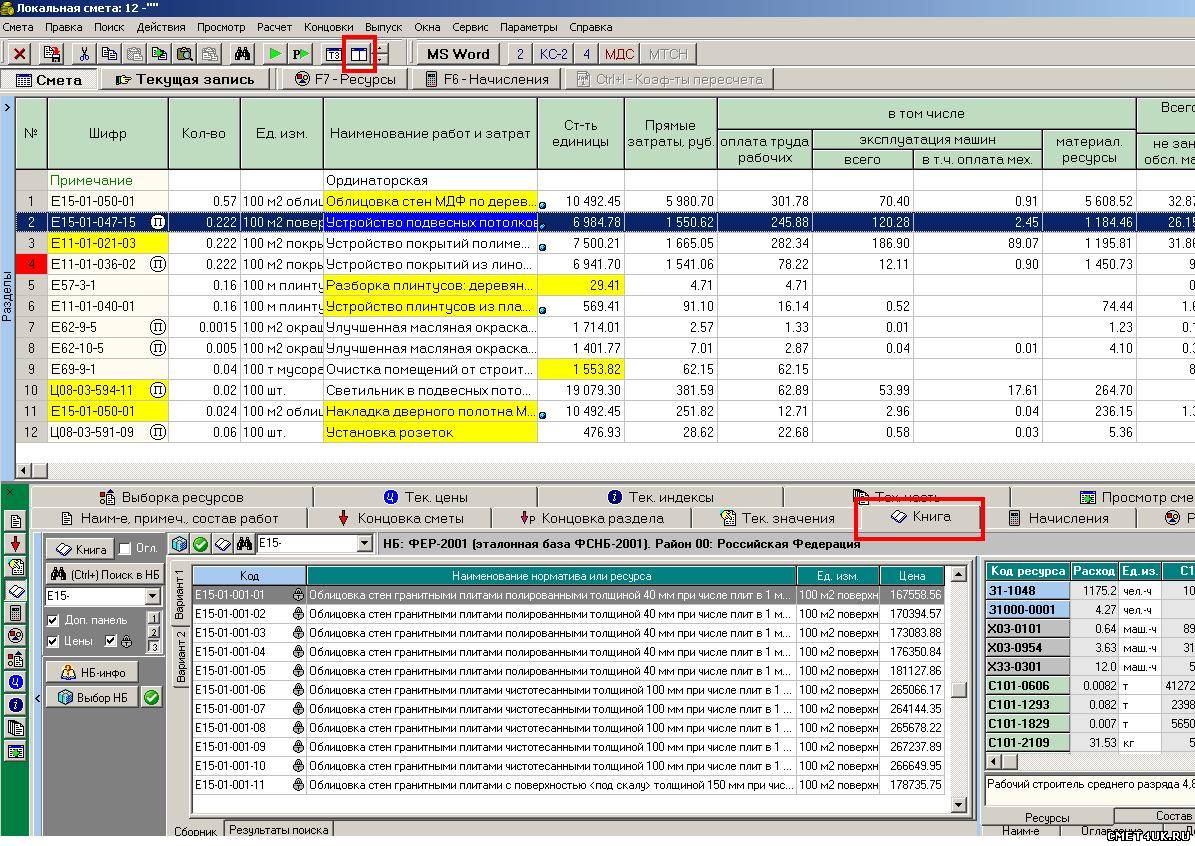Toggle the Огл. checkbox
The image size is (1195, 846).
[x=125, y=549]
